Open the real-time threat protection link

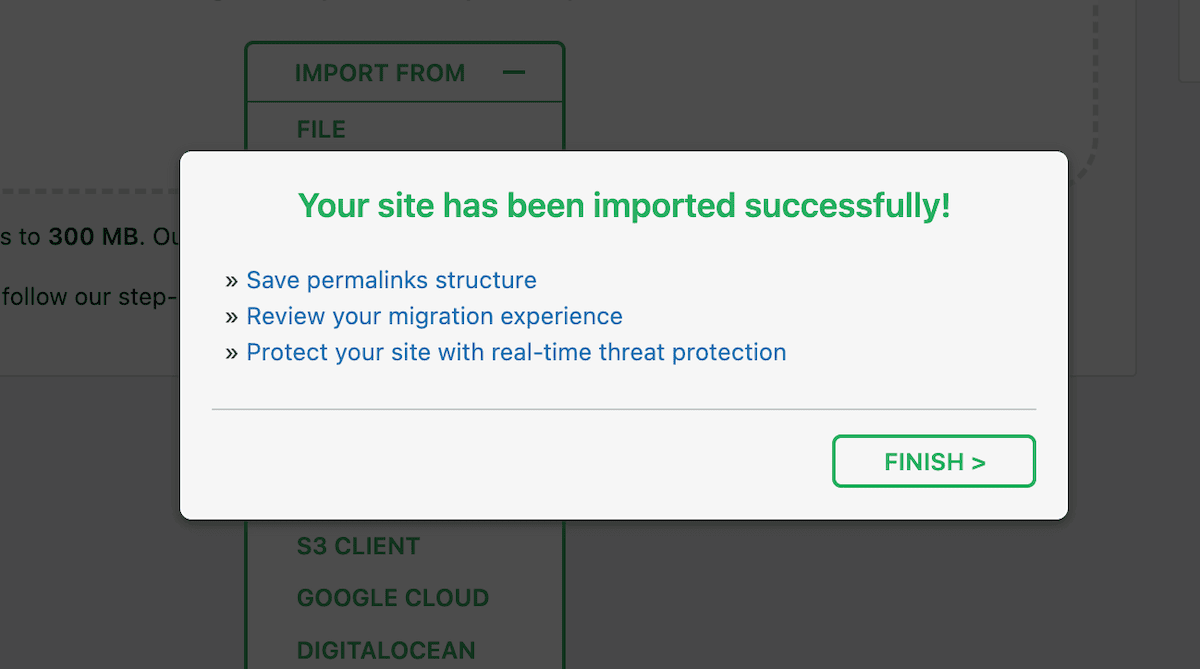(x=516, y=352)
